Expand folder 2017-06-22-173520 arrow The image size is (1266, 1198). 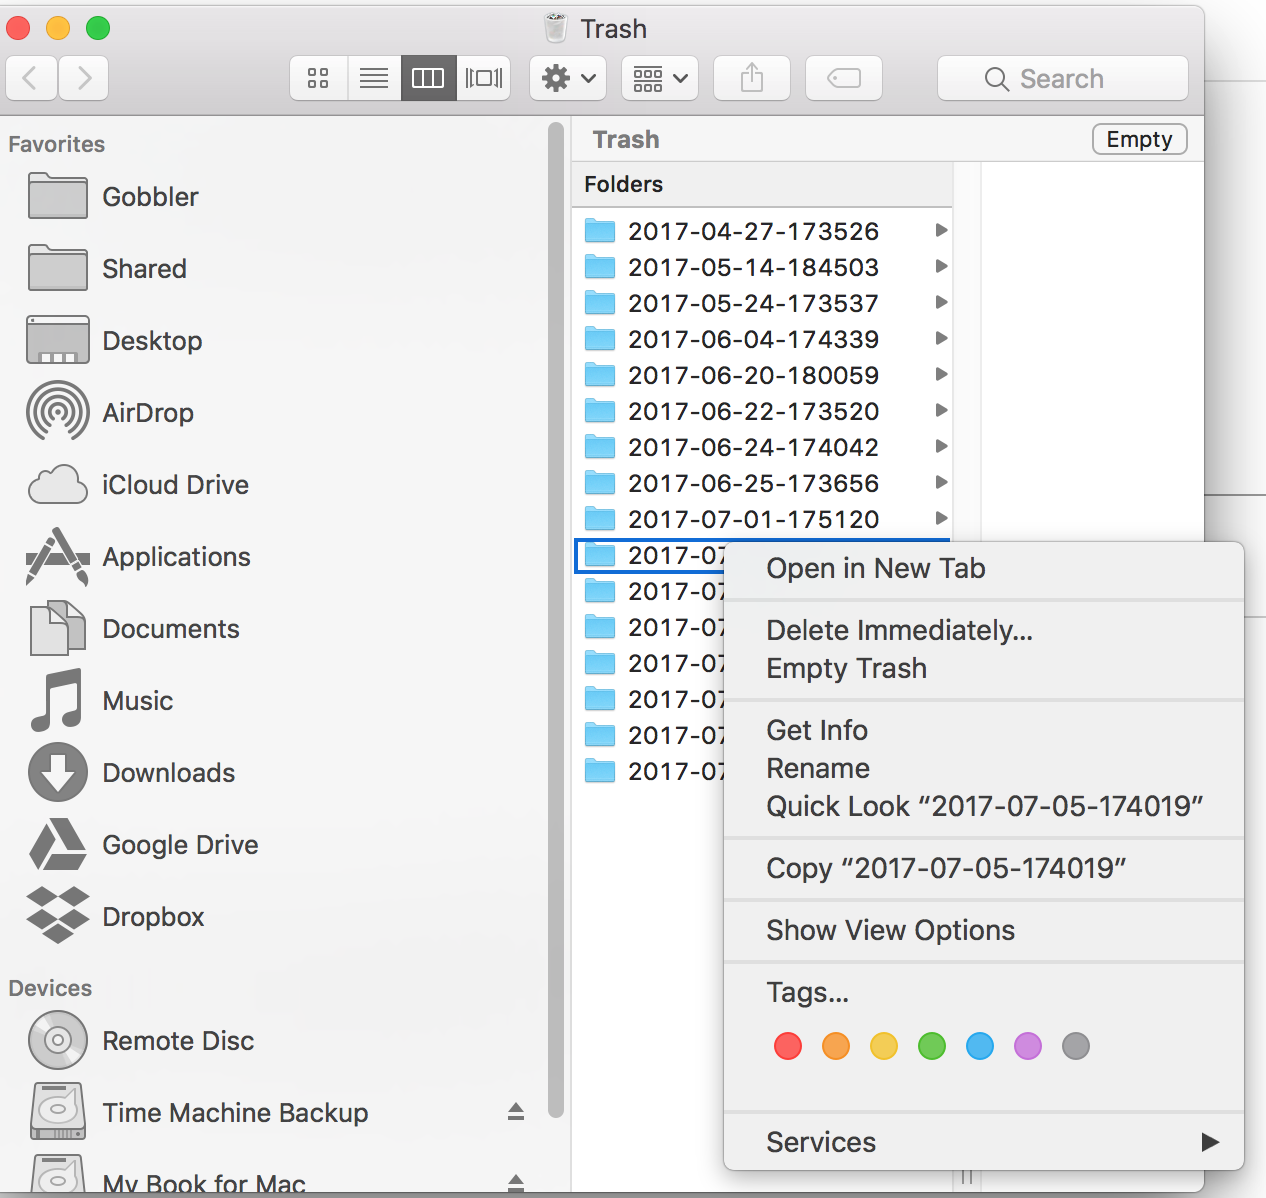pos(941,410)
